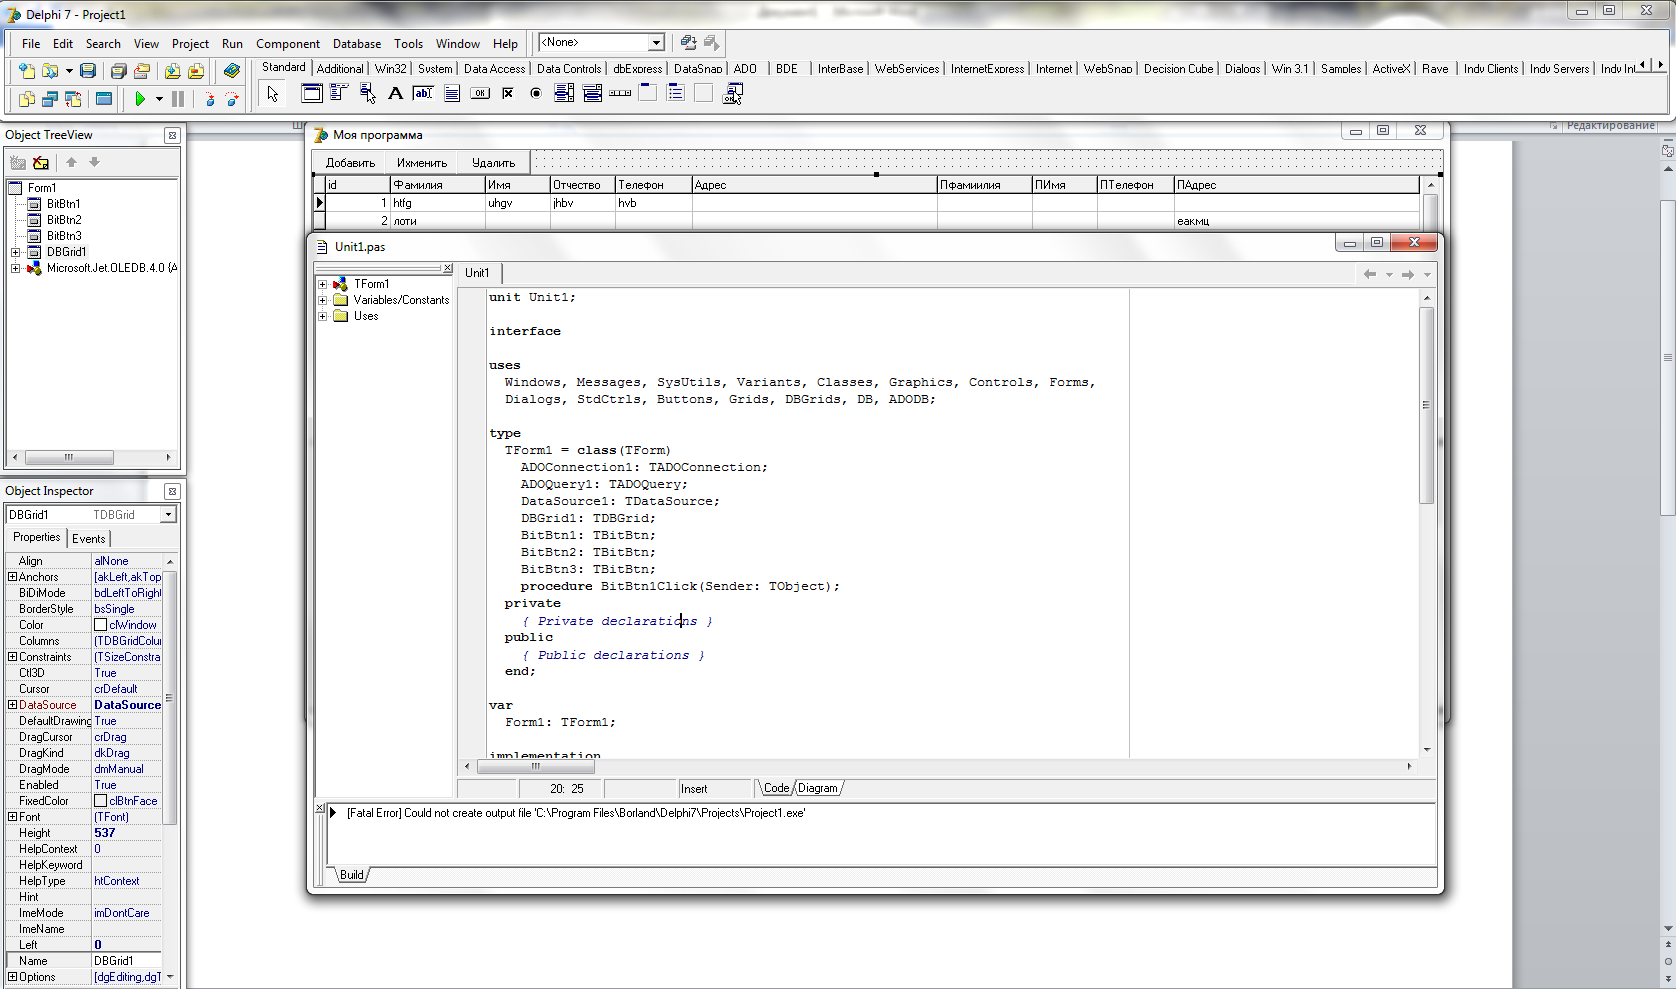Click the Trace Into debugger icon
The width and height of the screenshot is (1676, 989).
209,99
